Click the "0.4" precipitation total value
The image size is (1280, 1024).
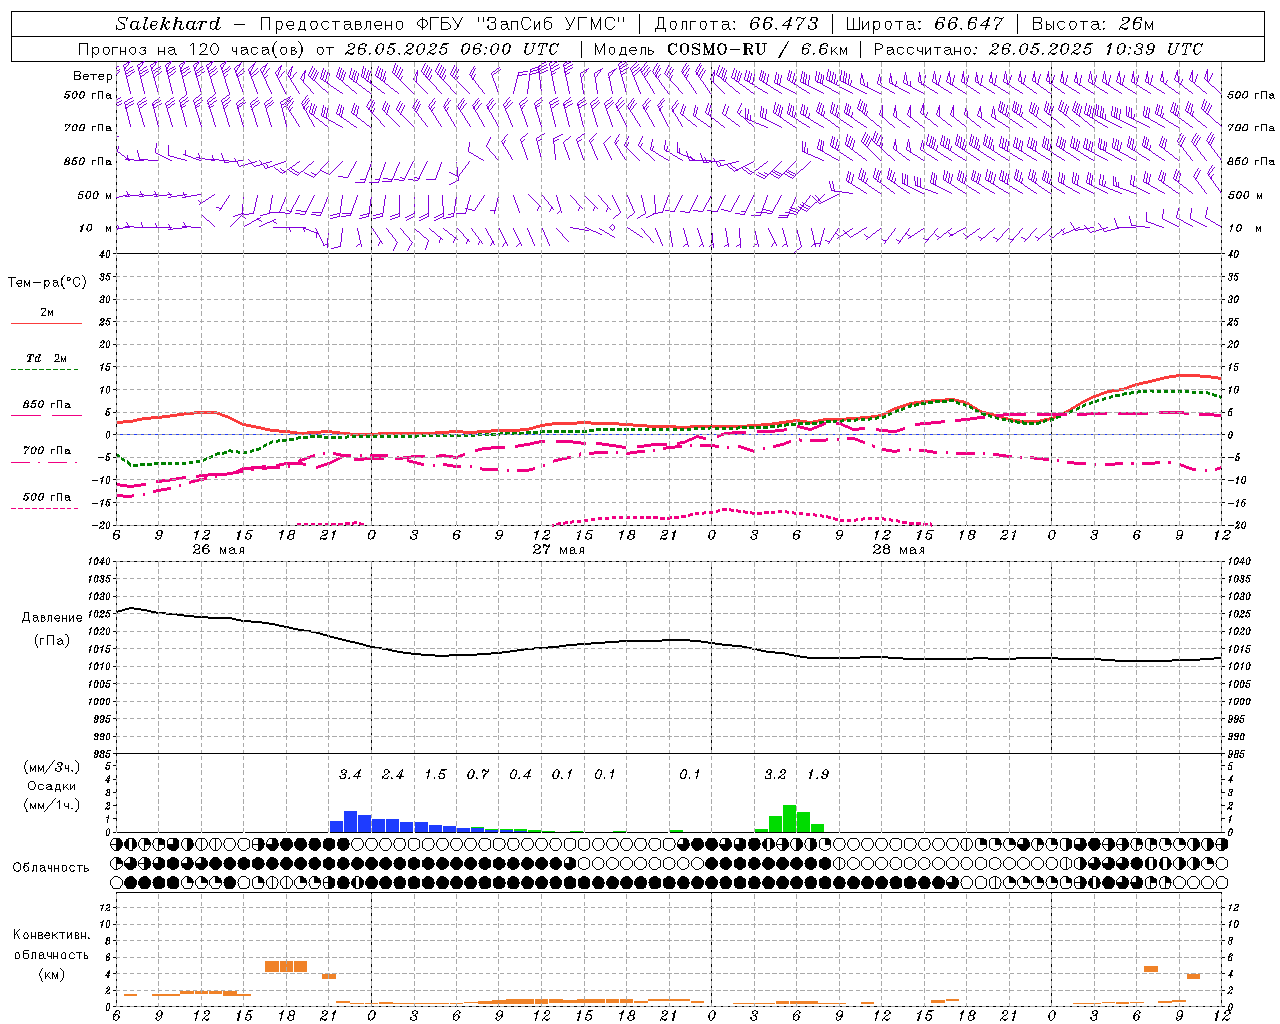(x=520, y=775)
